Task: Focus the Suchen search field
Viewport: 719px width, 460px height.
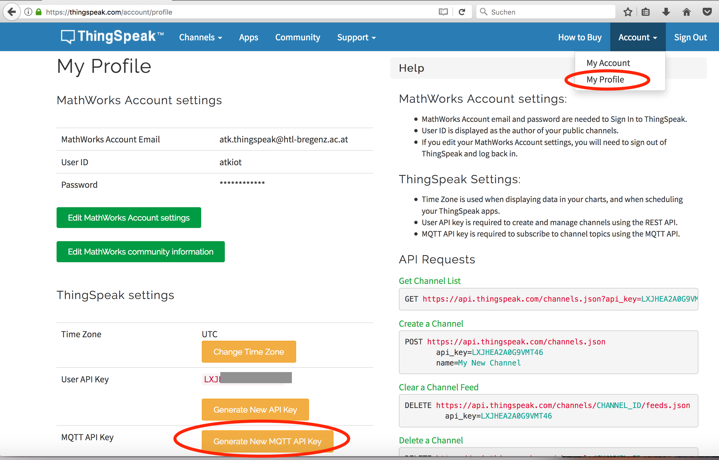Action: [546, 12]
